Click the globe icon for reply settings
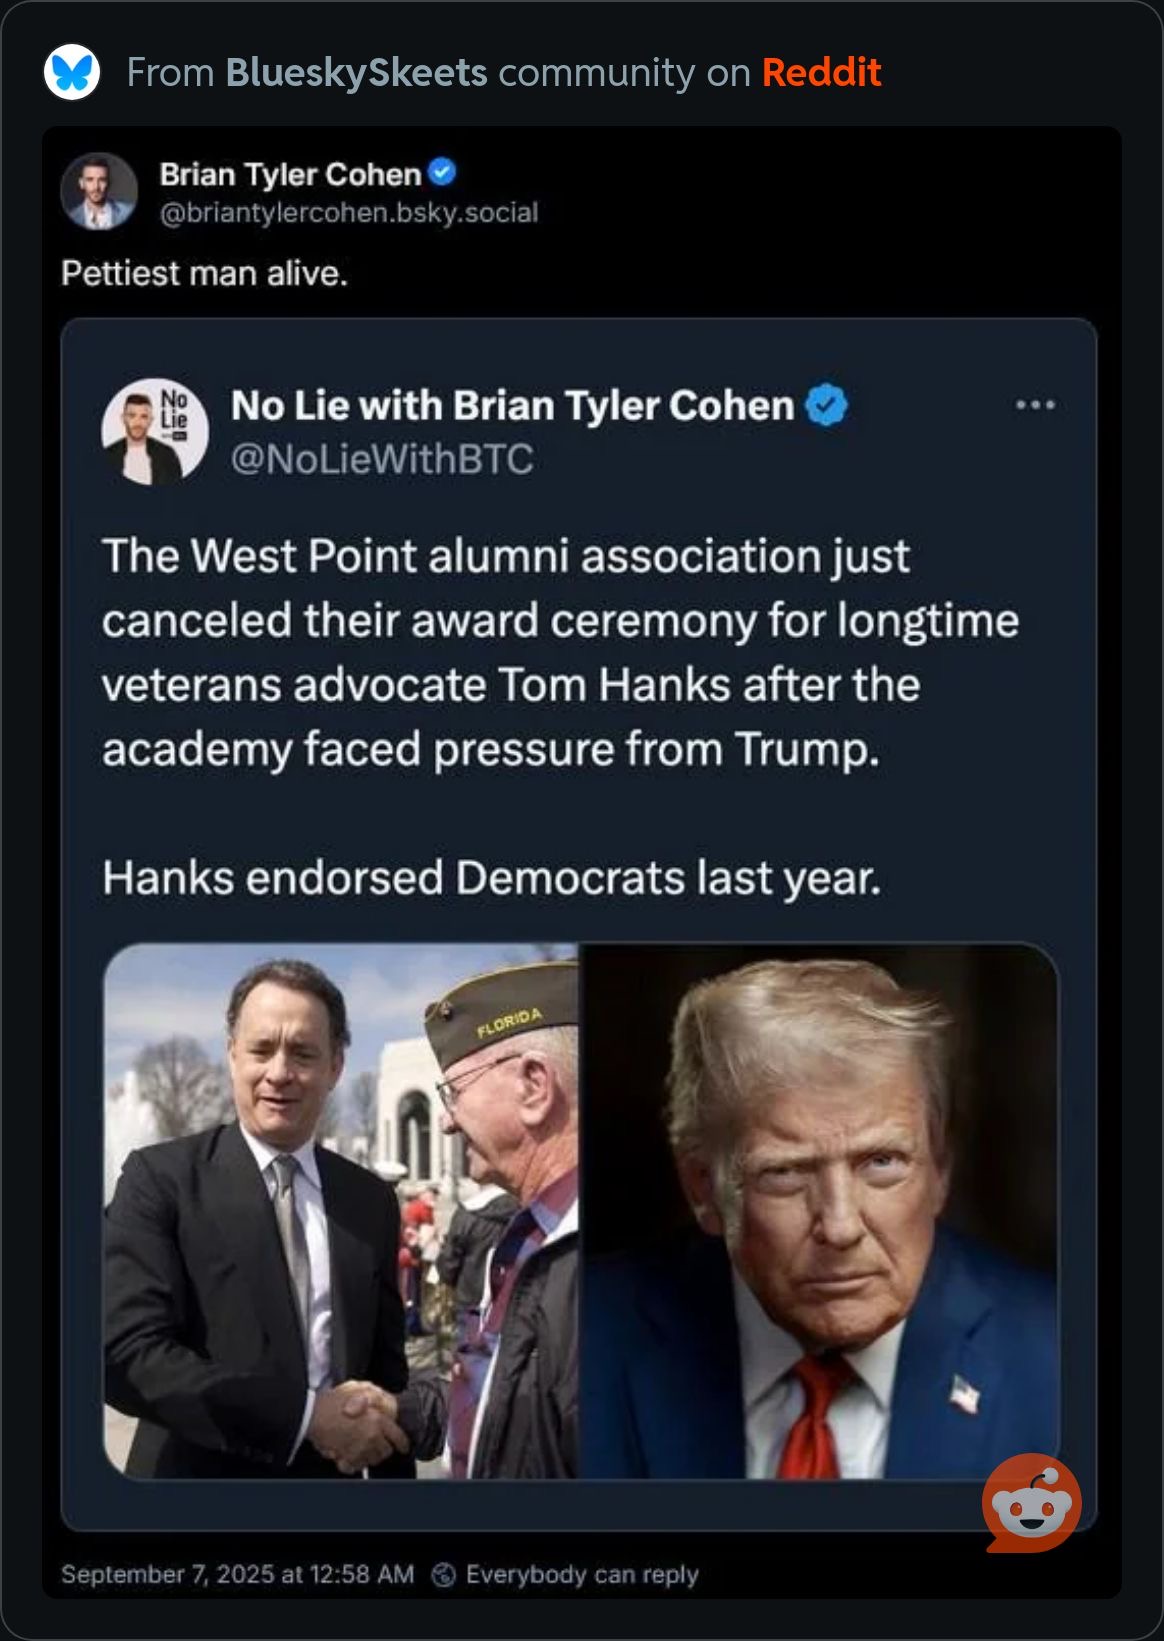The width and height of the screenshot is (1164, 1641). (443, 1575)
